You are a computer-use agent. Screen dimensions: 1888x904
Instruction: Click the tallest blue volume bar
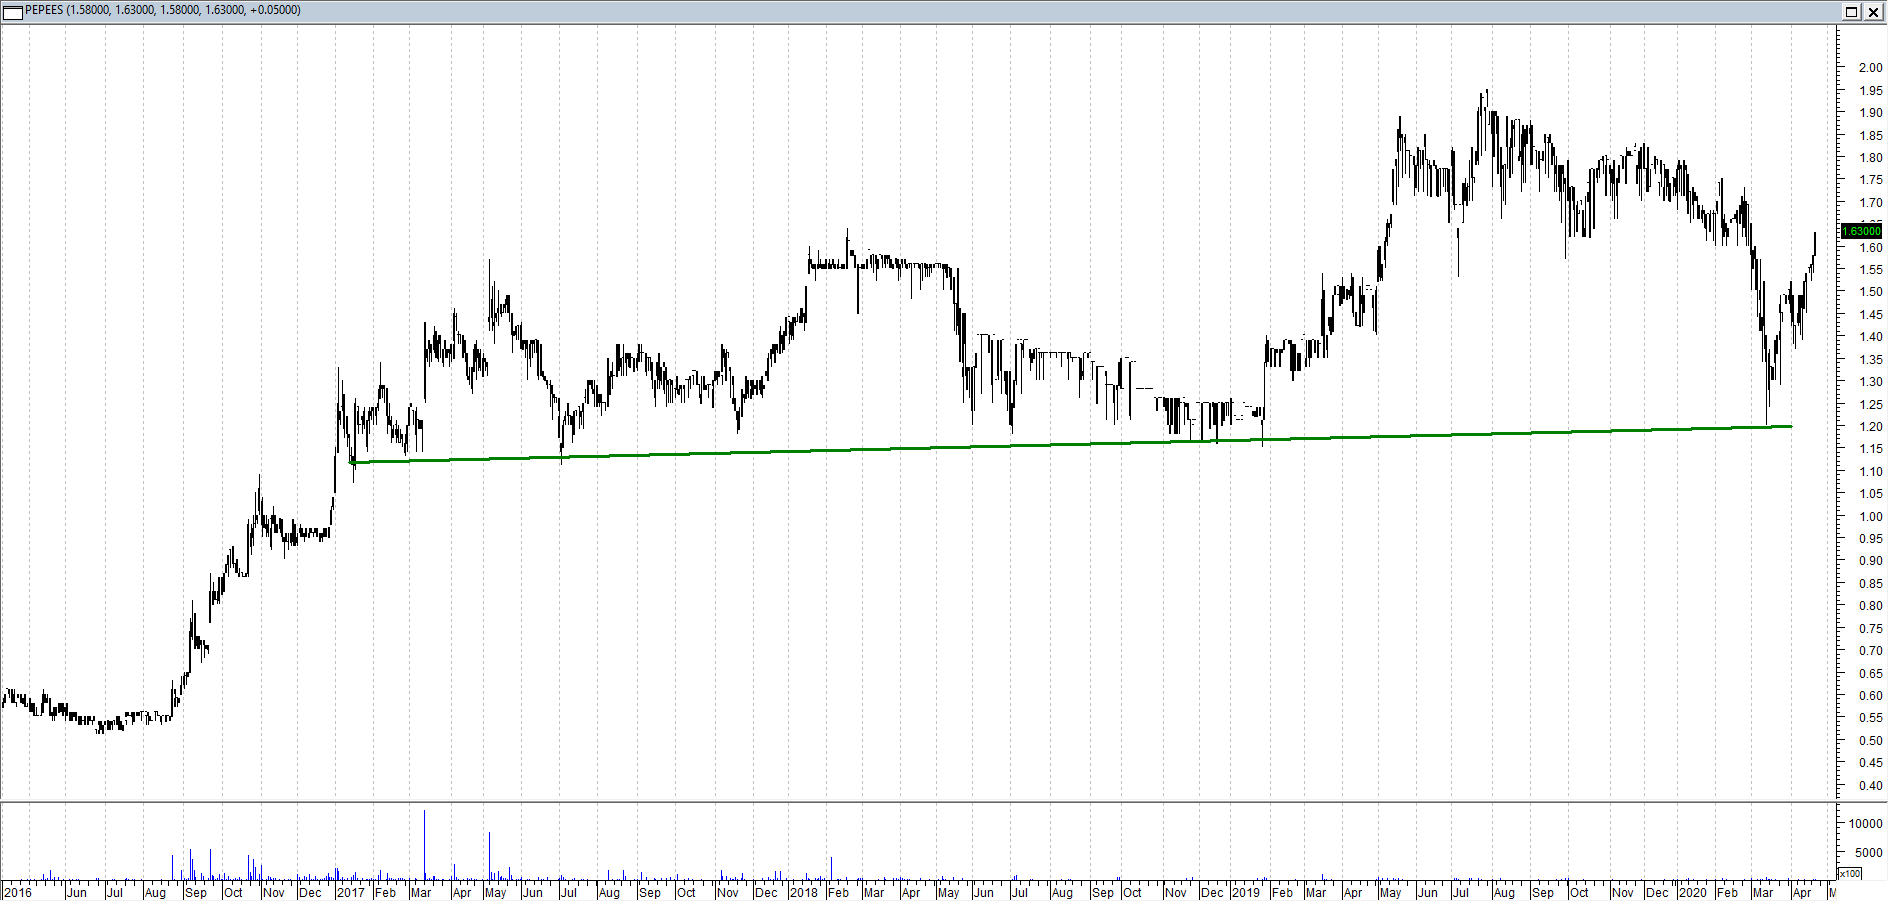click(424, 845)
